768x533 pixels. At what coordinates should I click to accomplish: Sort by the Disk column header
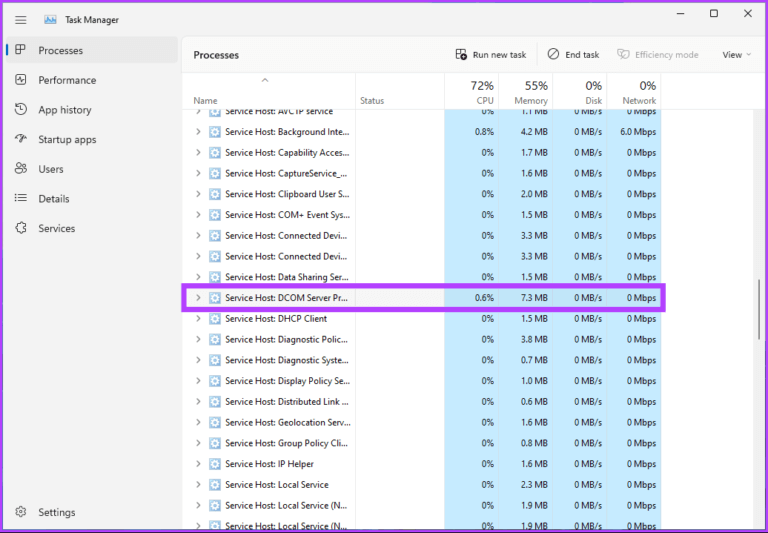pyautogui.click(x=580, y=91)
